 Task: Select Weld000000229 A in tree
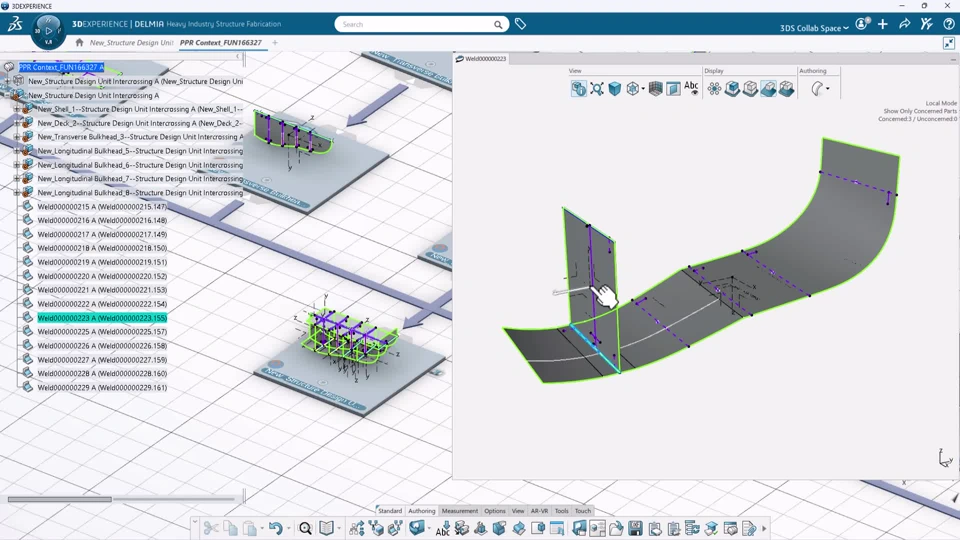click(x=102, y=388)
